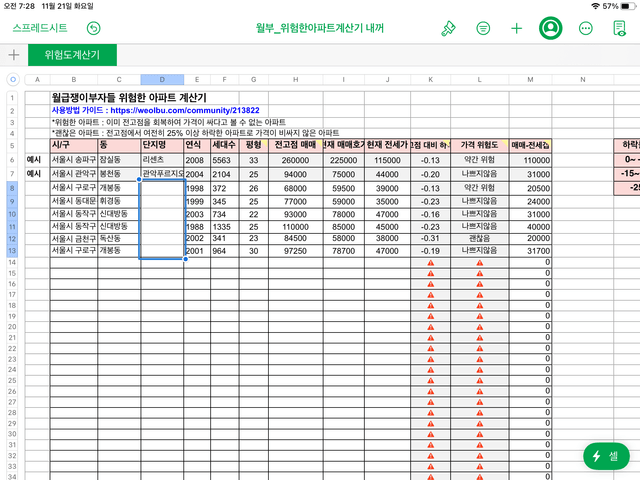Select row 14 header

12,262
